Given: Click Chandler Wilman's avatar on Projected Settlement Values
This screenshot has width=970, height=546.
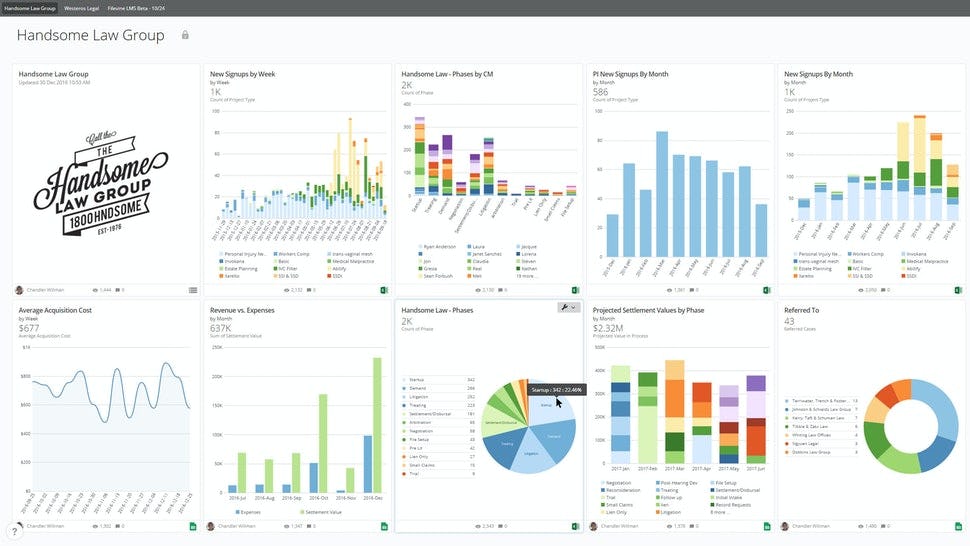Looking at the screenshot, I should tap(593, 526).
